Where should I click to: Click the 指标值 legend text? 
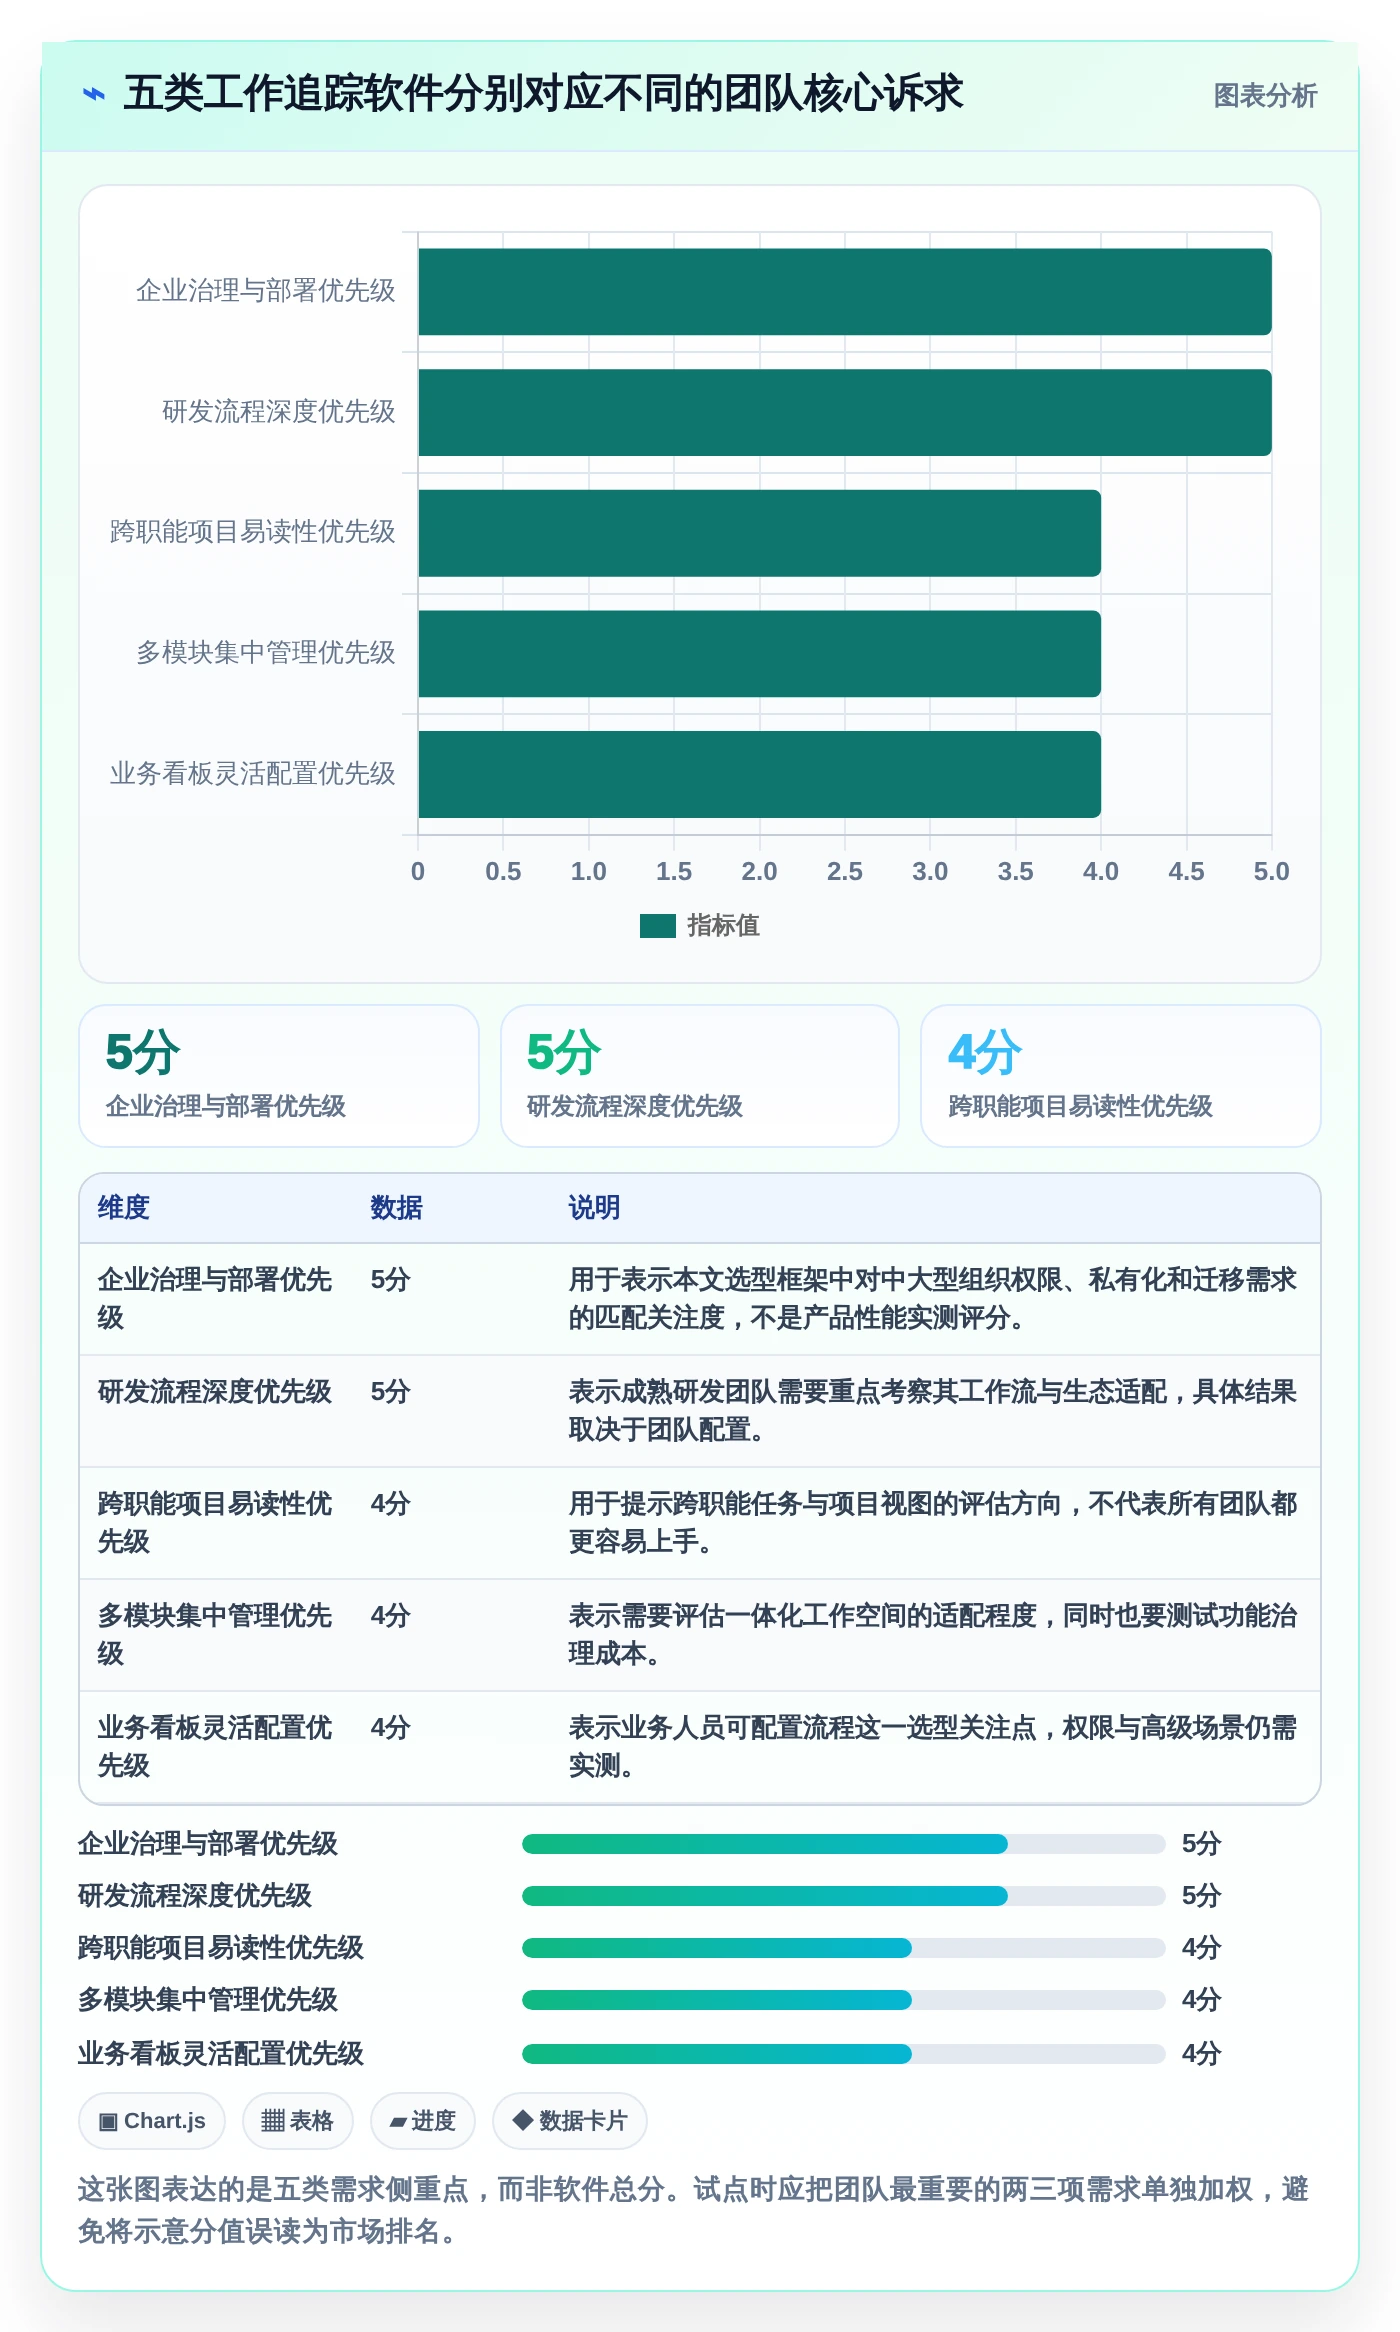click(724, 926)
